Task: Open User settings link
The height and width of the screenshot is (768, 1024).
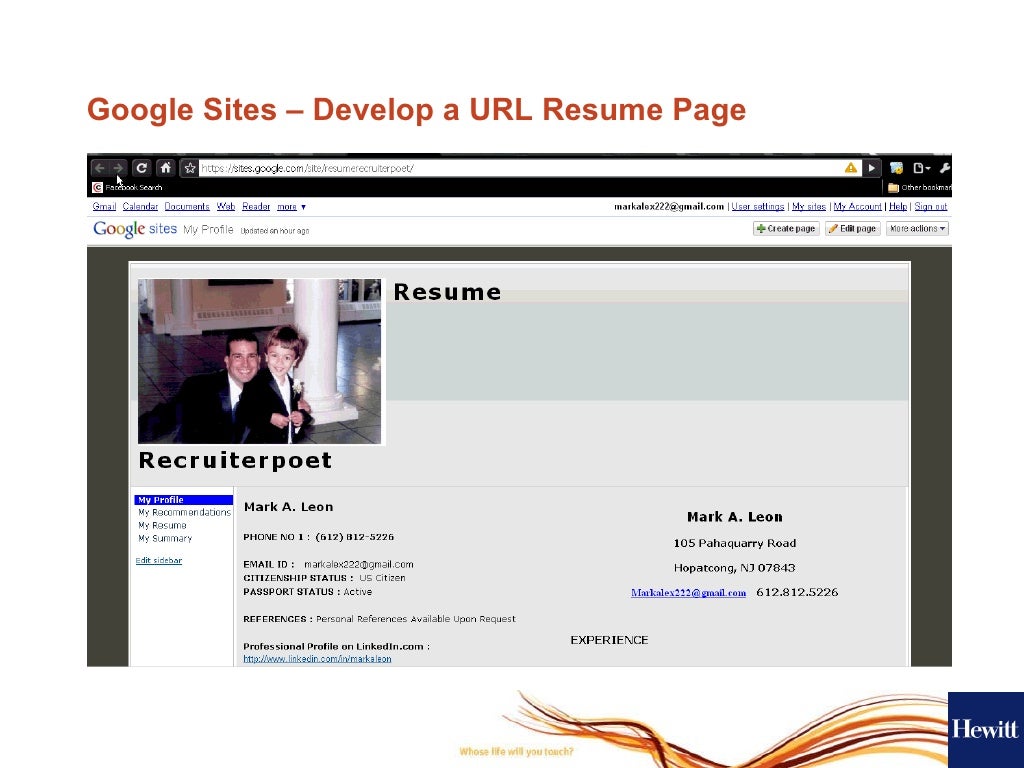Action: [758, 206]
